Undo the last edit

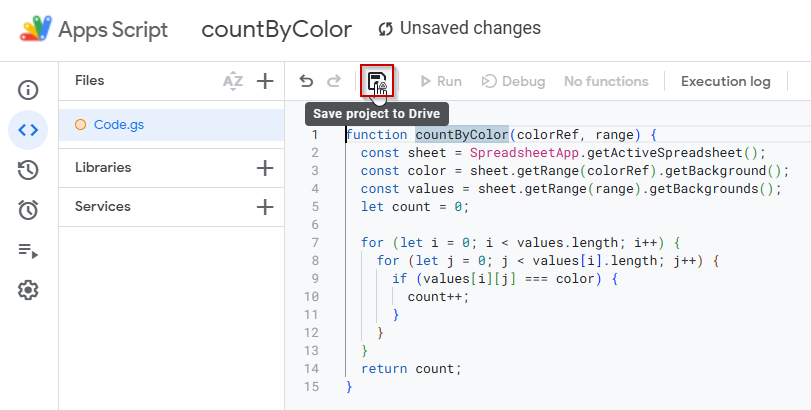point(306,81)
